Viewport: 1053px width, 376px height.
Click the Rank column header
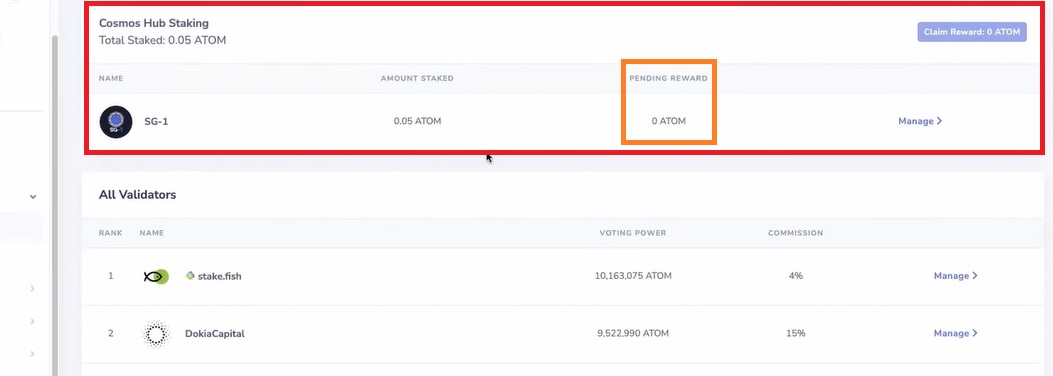(111, 233)
